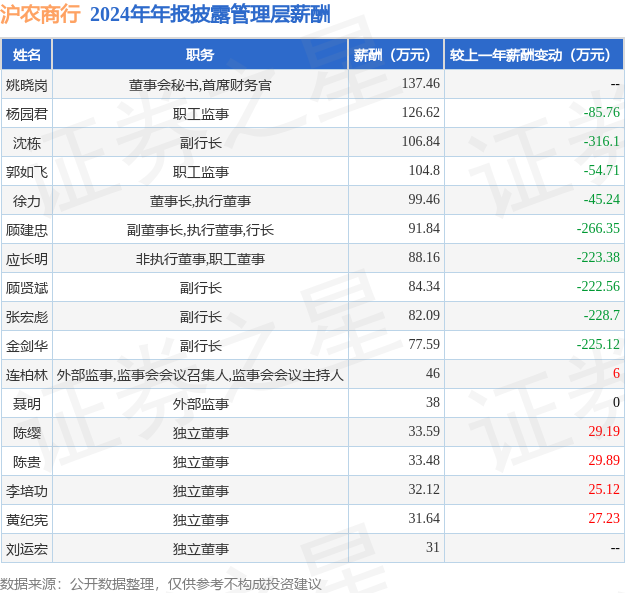Click salary value 77.59
This screenshot has width=625, height=593.
click(424, 344)
